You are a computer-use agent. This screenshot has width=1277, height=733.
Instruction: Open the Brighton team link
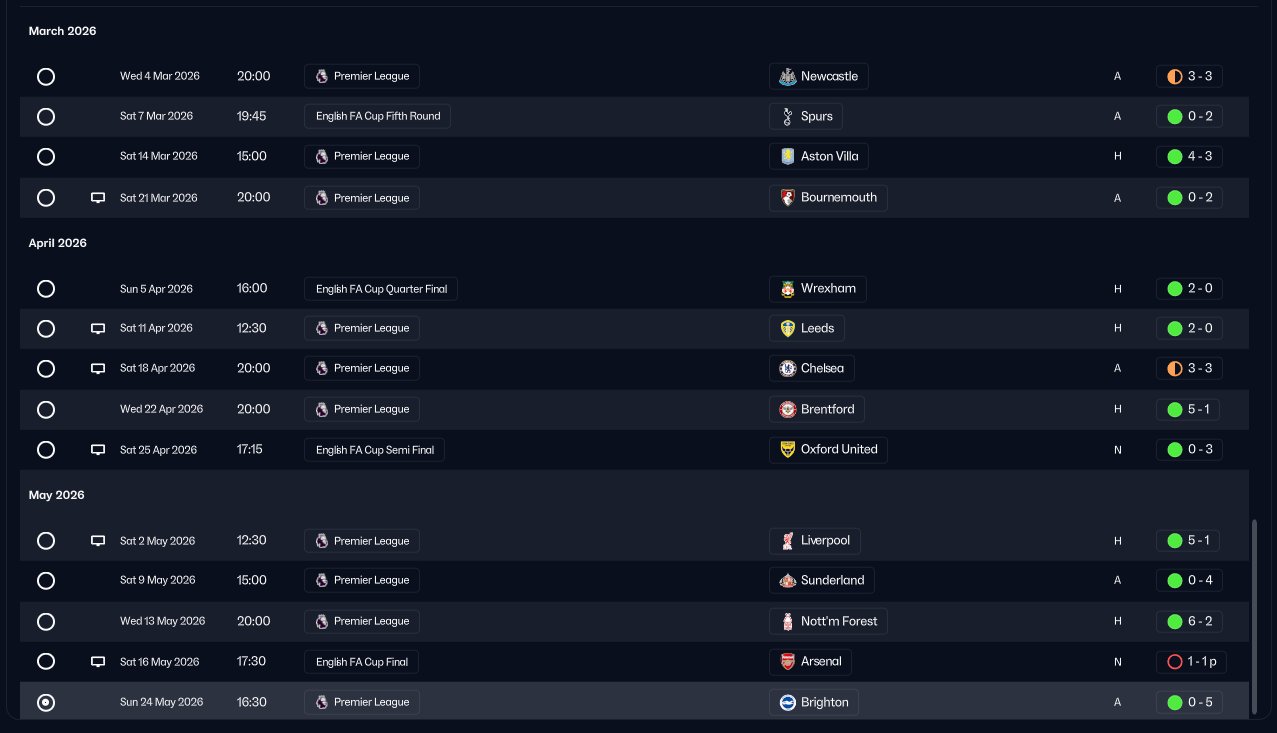[x=813, y=702]
